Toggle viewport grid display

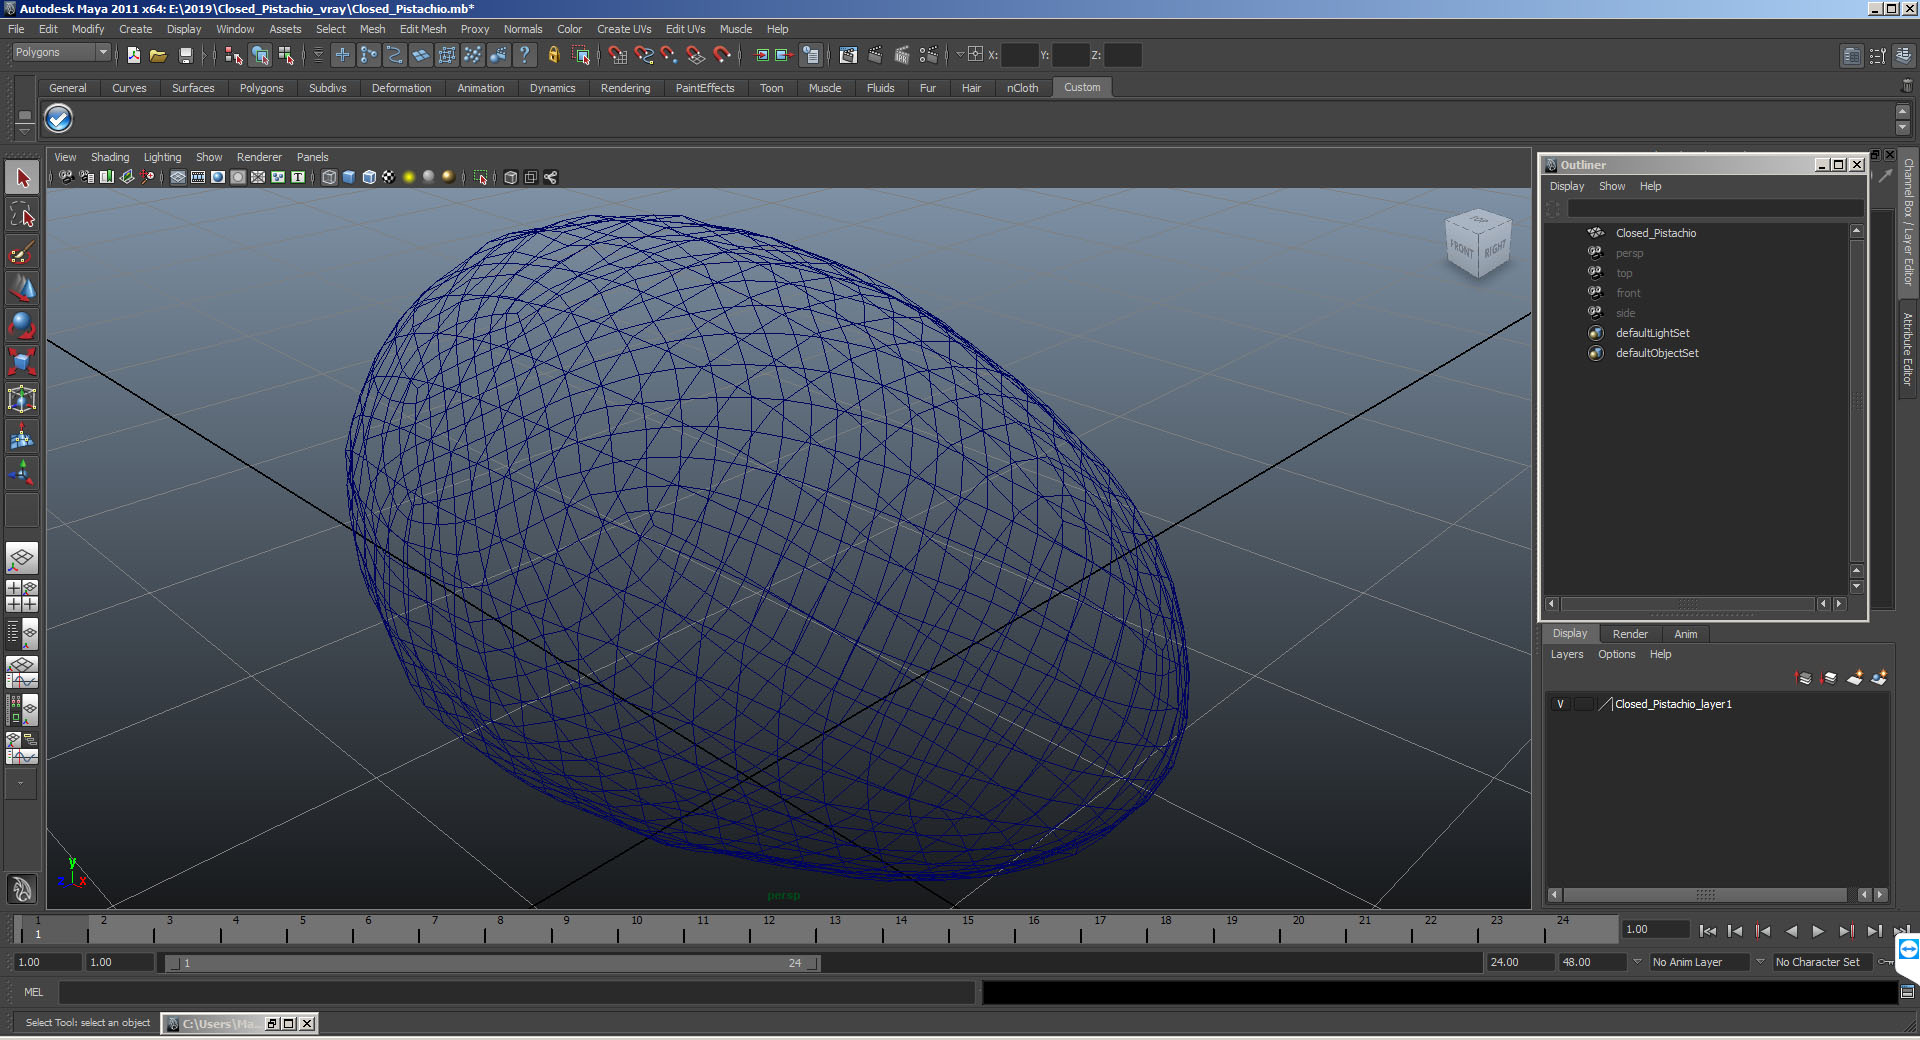click(x=178, y=177)
